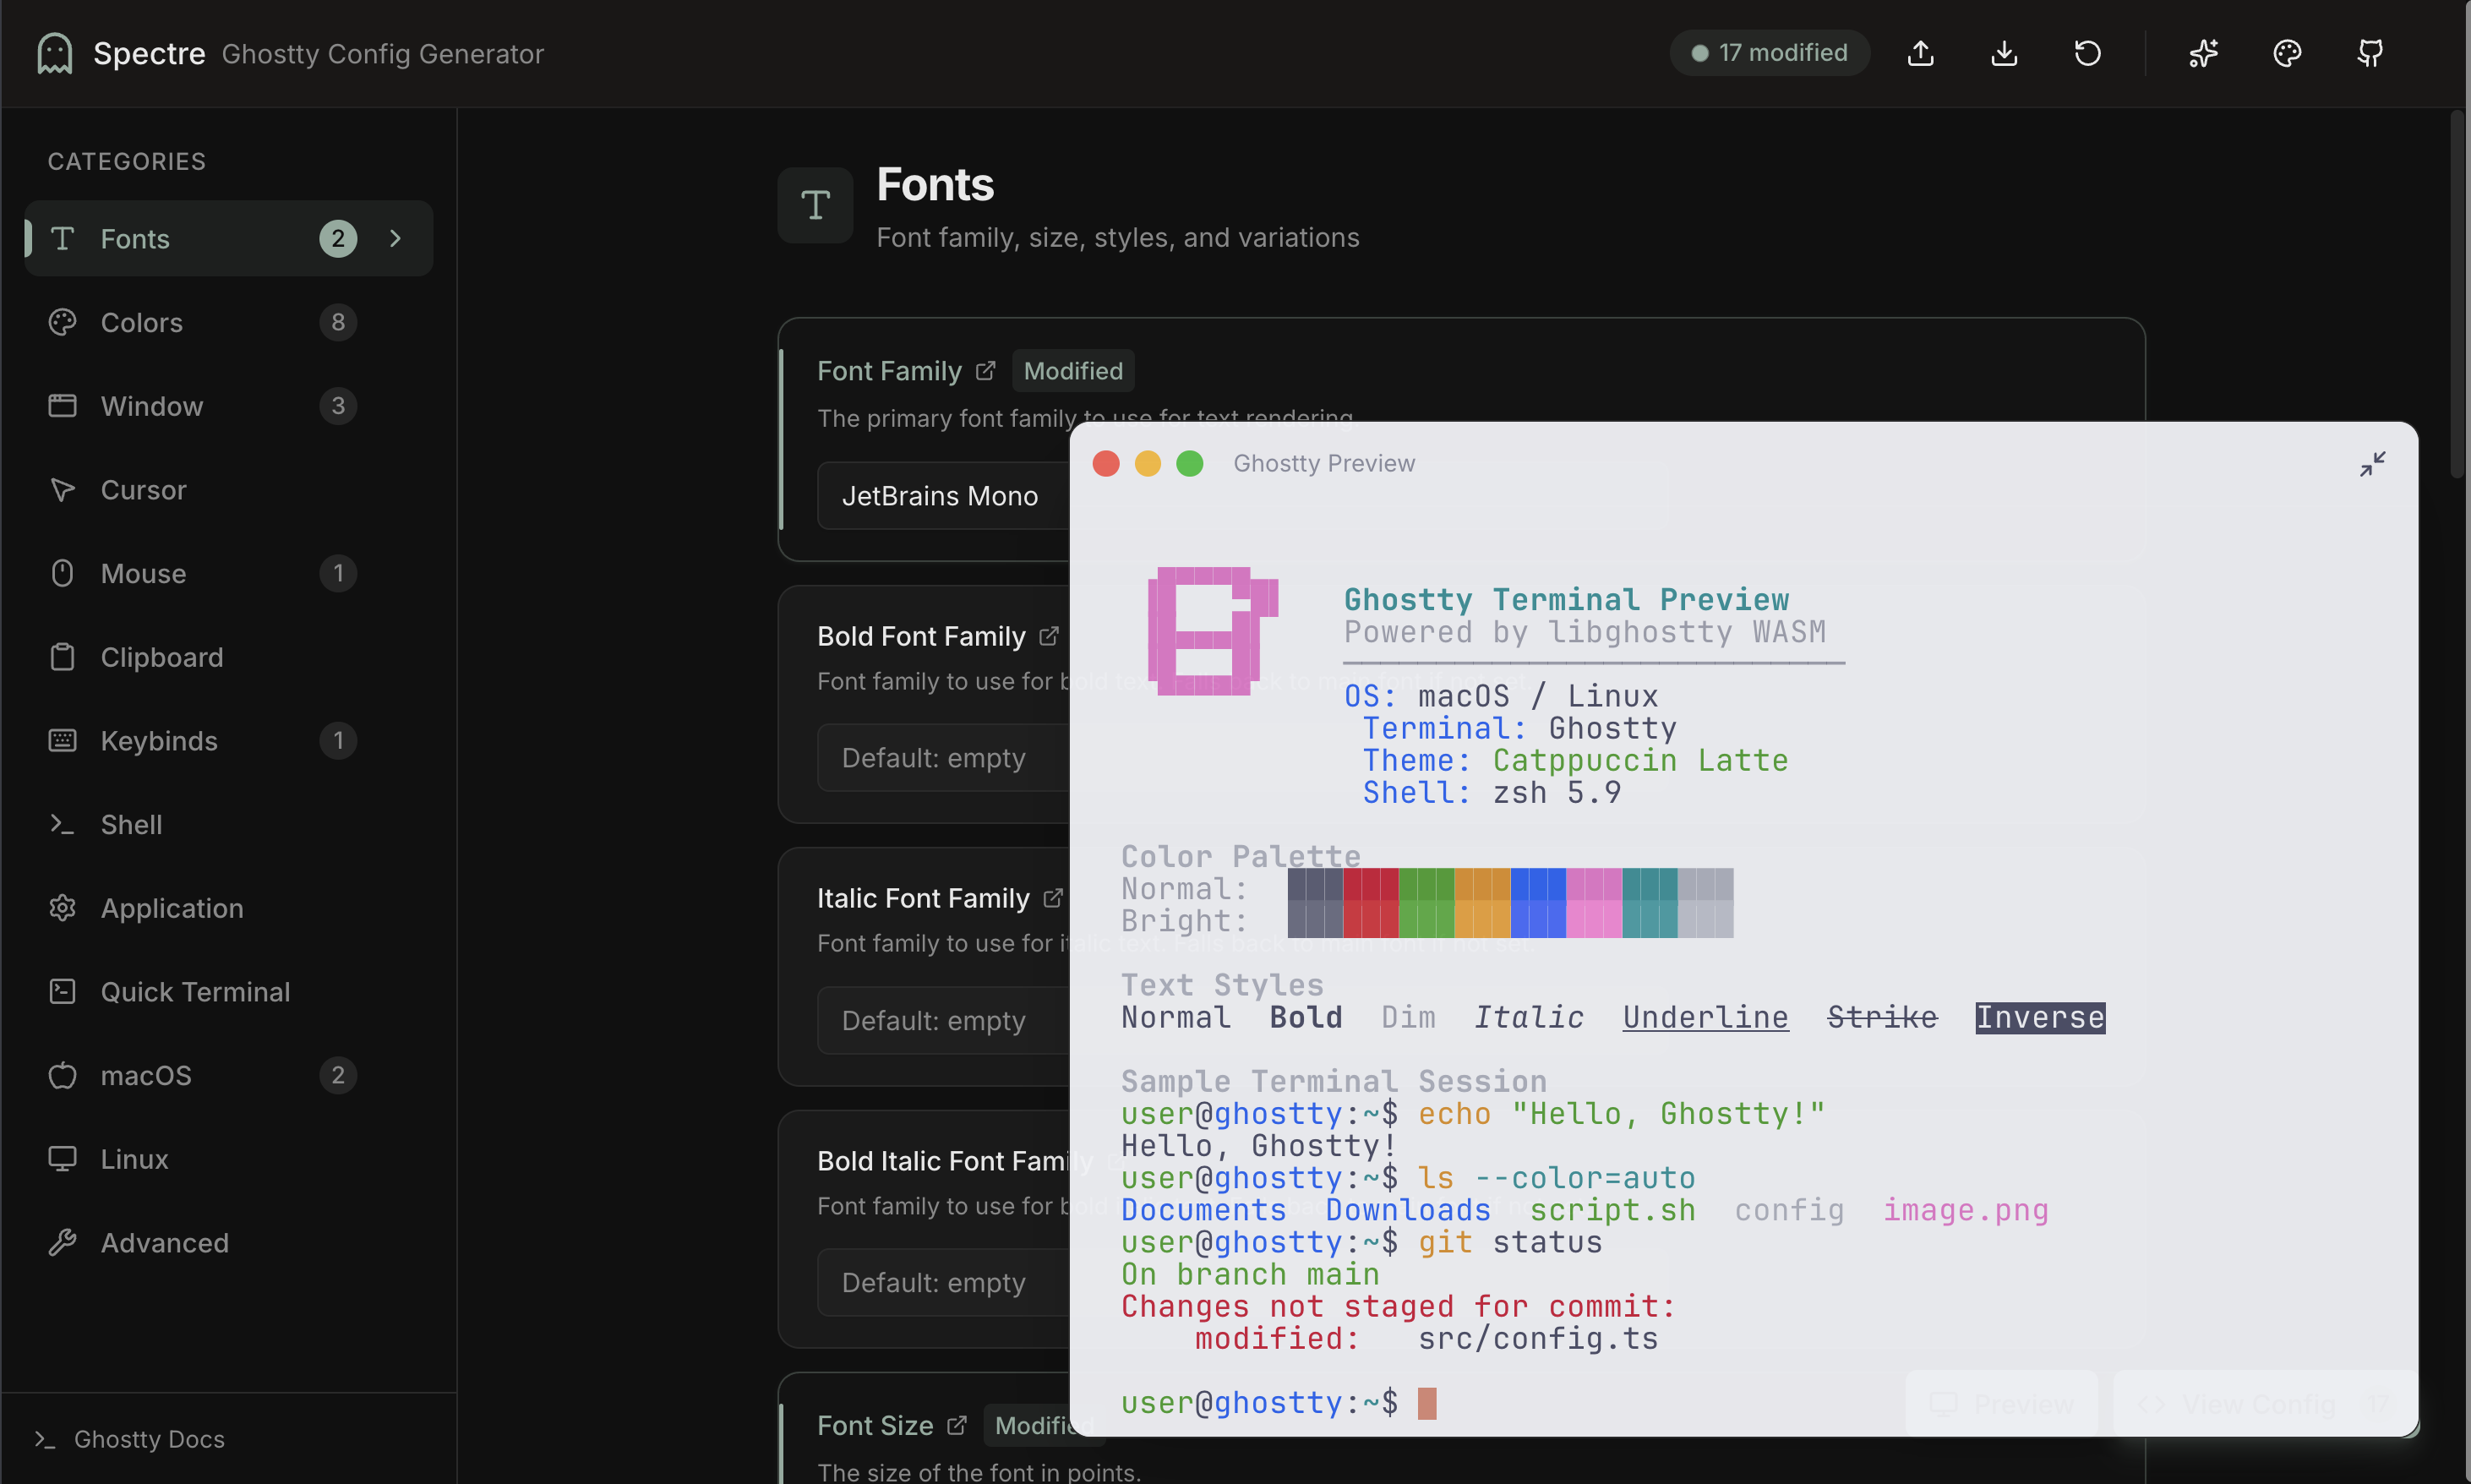
Task: Open the GitHub icon link
Action: 2370,53
